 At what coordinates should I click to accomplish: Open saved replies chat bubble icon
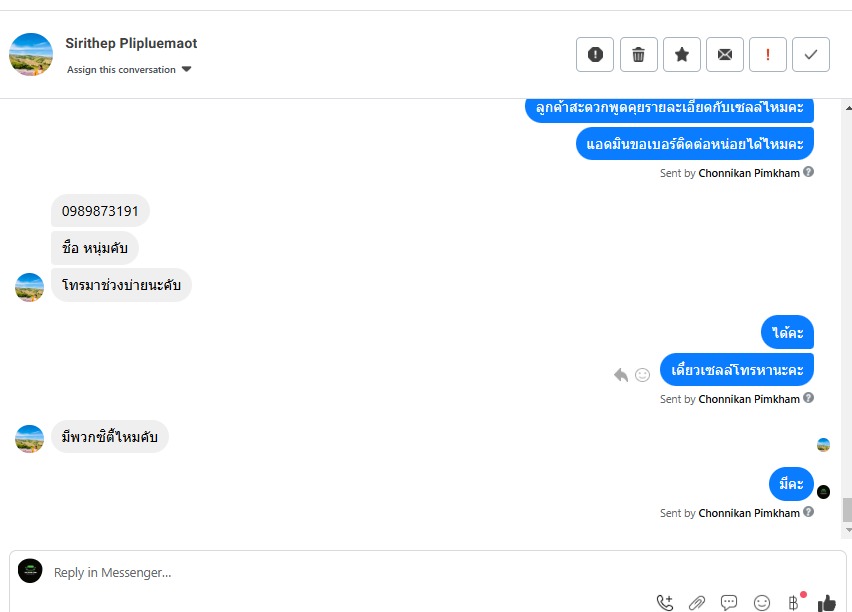point(729,602)
